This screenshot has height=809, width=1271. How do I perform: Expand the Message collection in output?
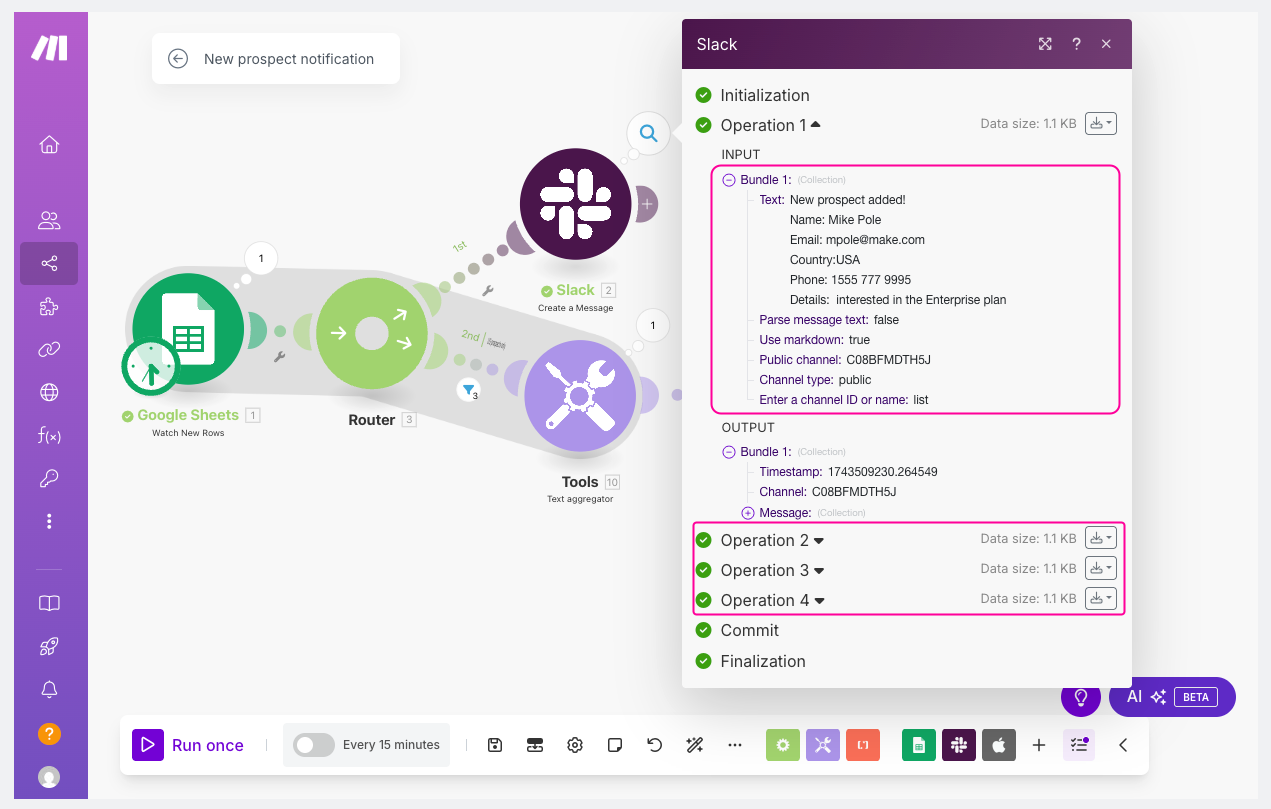point(748,513)
